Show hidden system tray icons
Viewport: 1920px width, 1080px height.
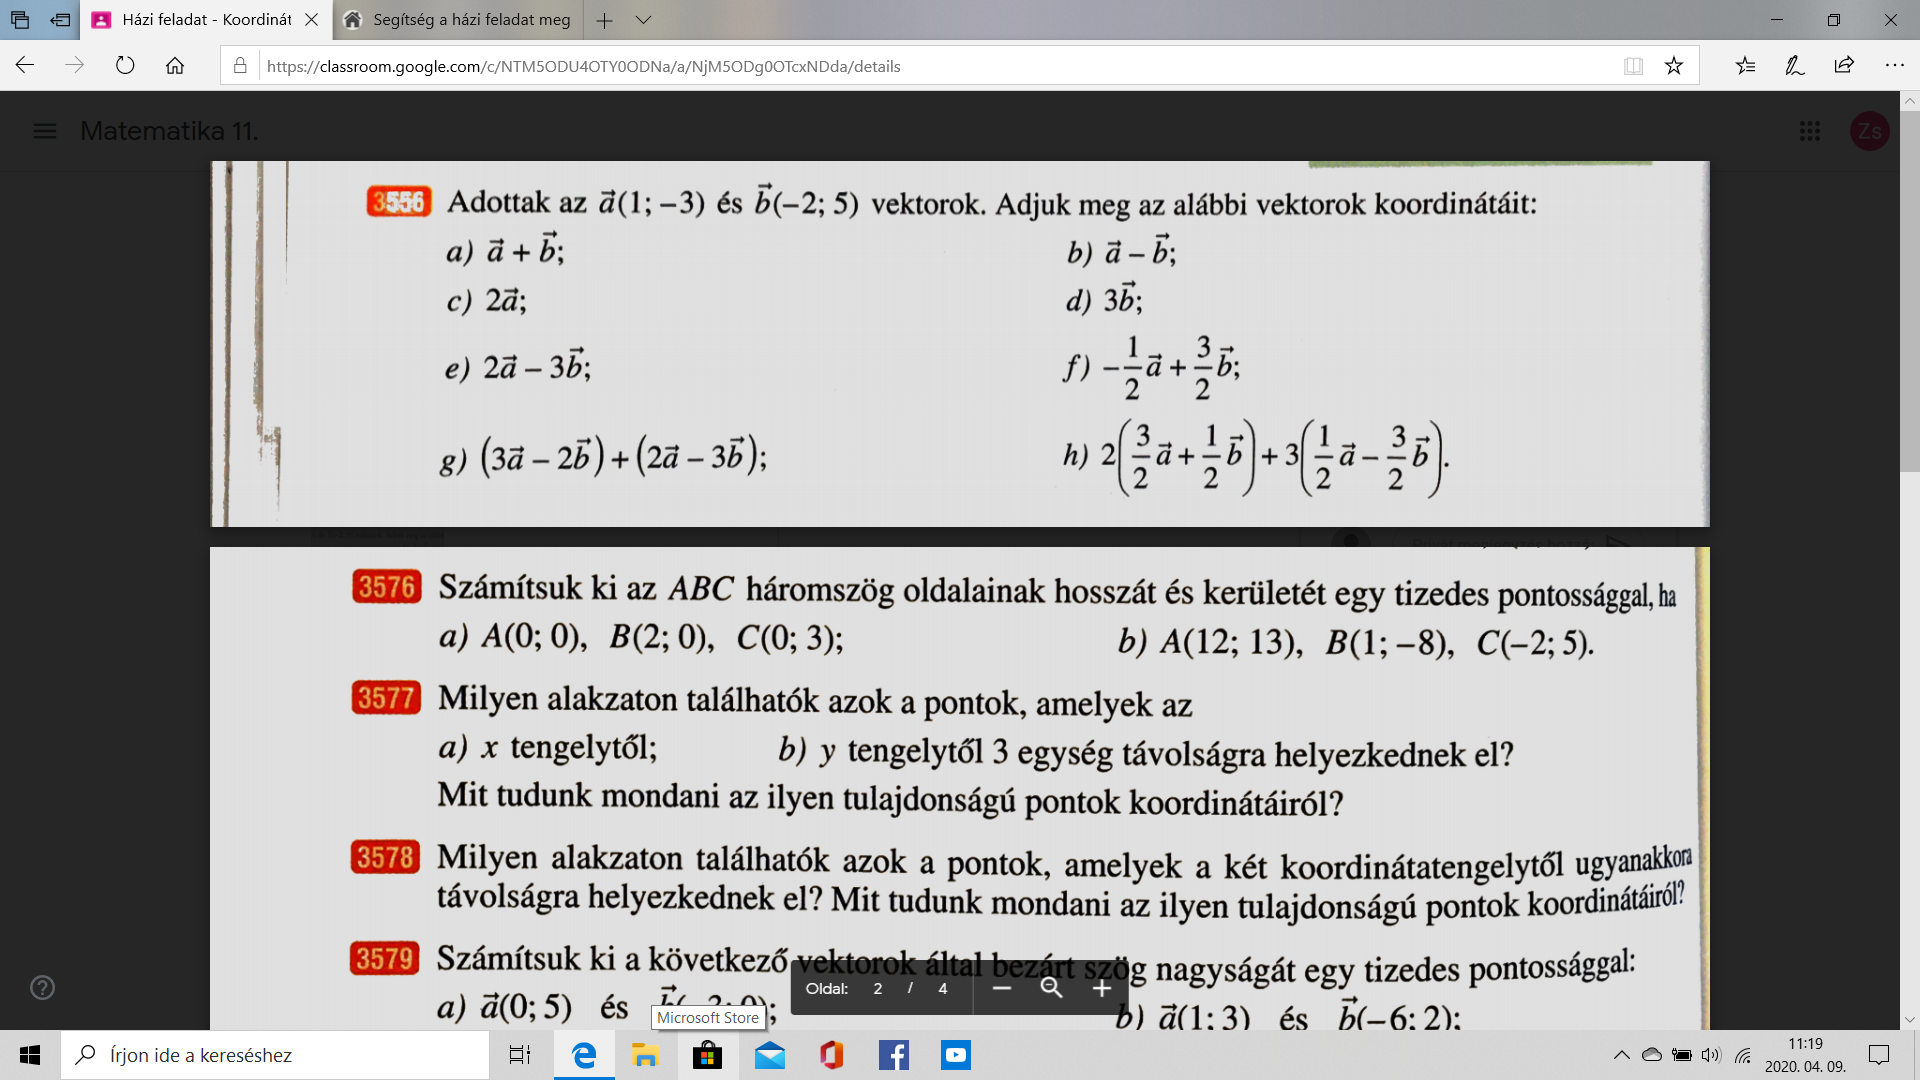tap(1621, 1055)
